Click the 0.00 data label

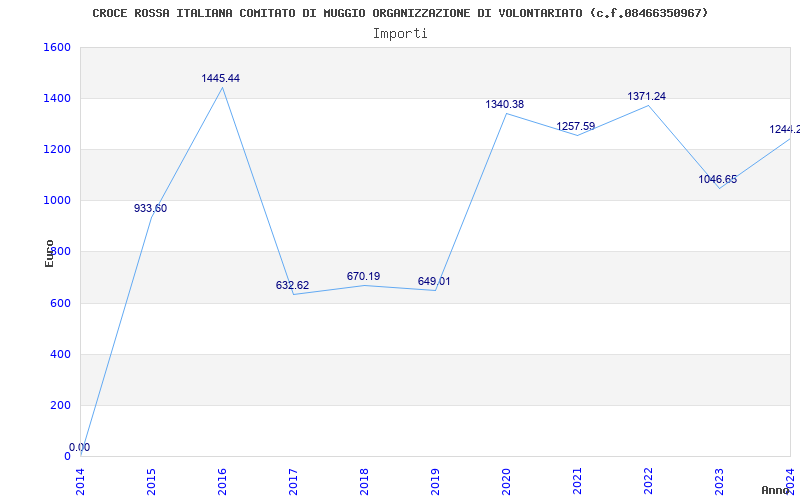point(80,447)
